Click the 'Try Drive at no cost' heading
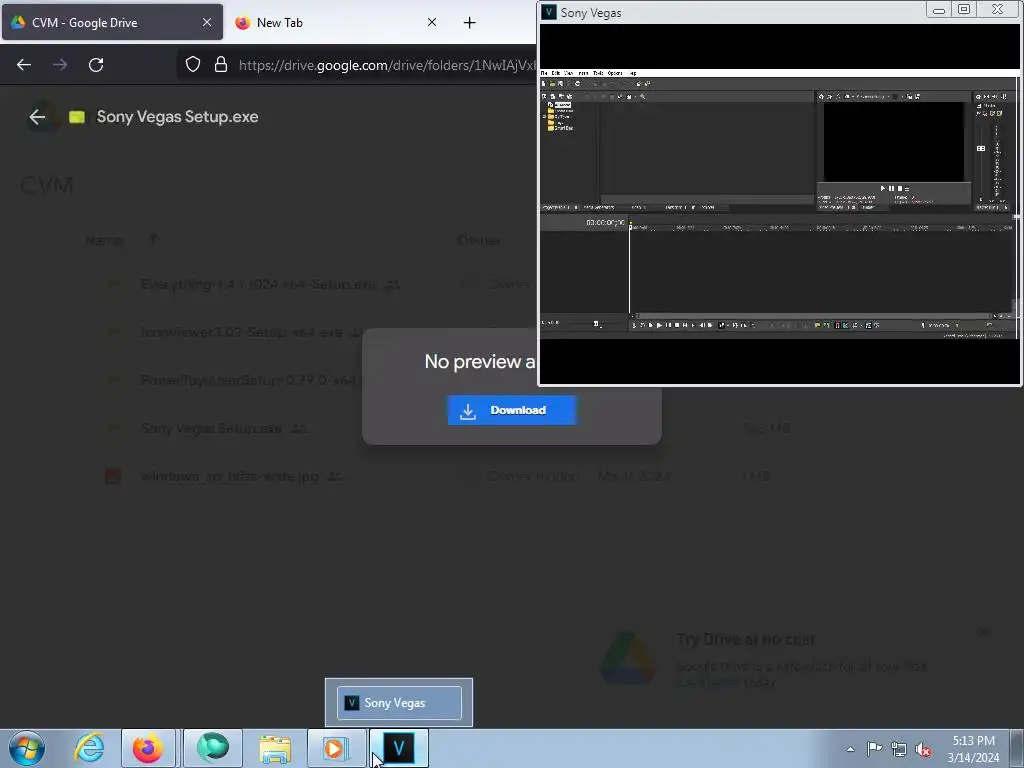 coord(746,639)
